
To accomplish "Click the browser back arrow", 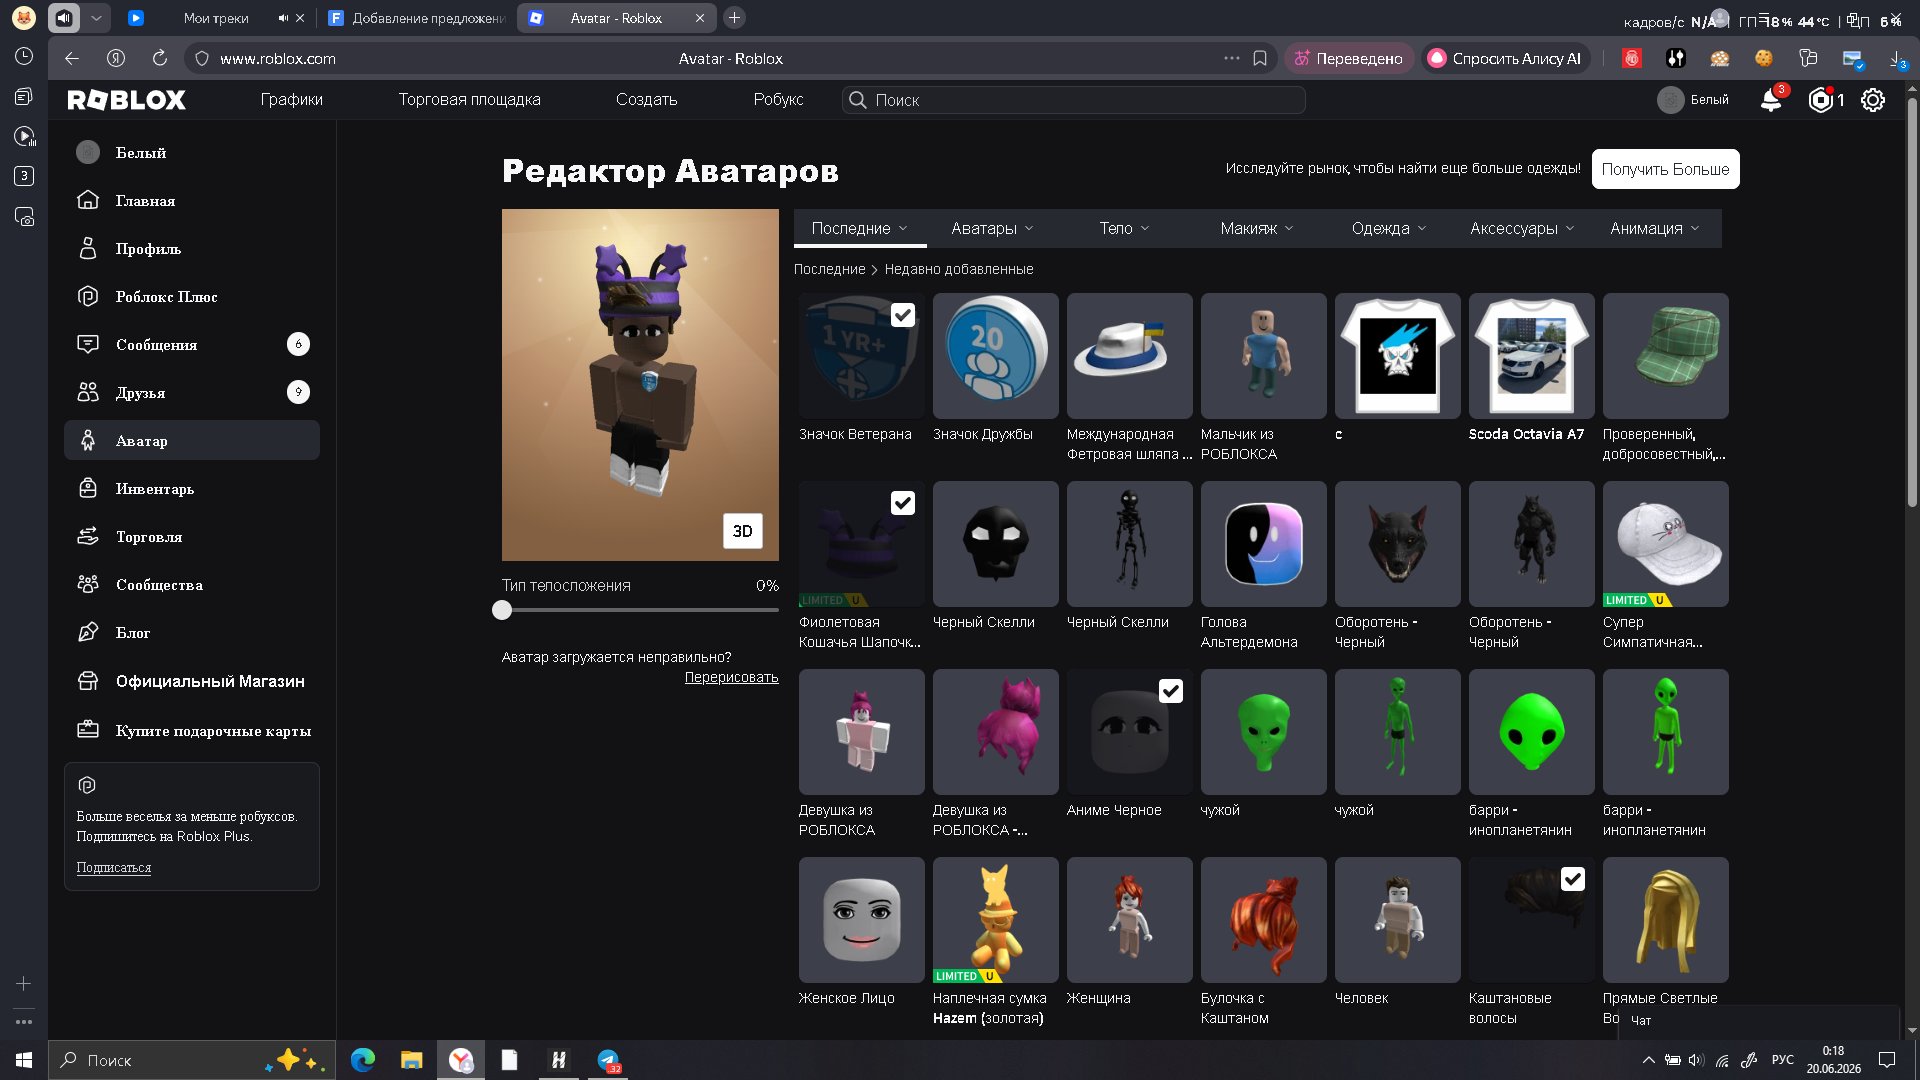I will pyautogui.click(x=72, y=59).
